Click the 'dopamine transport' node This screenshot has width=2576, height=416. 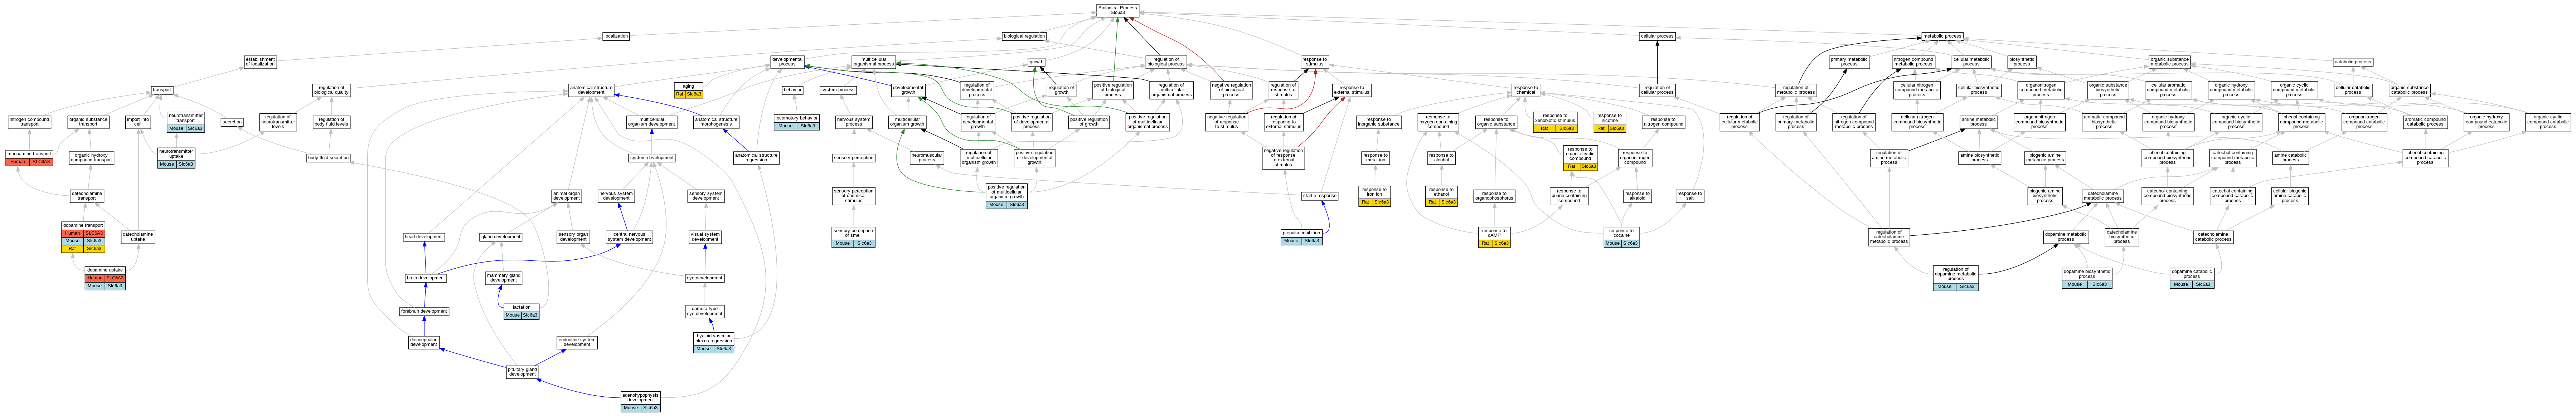tap(83, 237)
